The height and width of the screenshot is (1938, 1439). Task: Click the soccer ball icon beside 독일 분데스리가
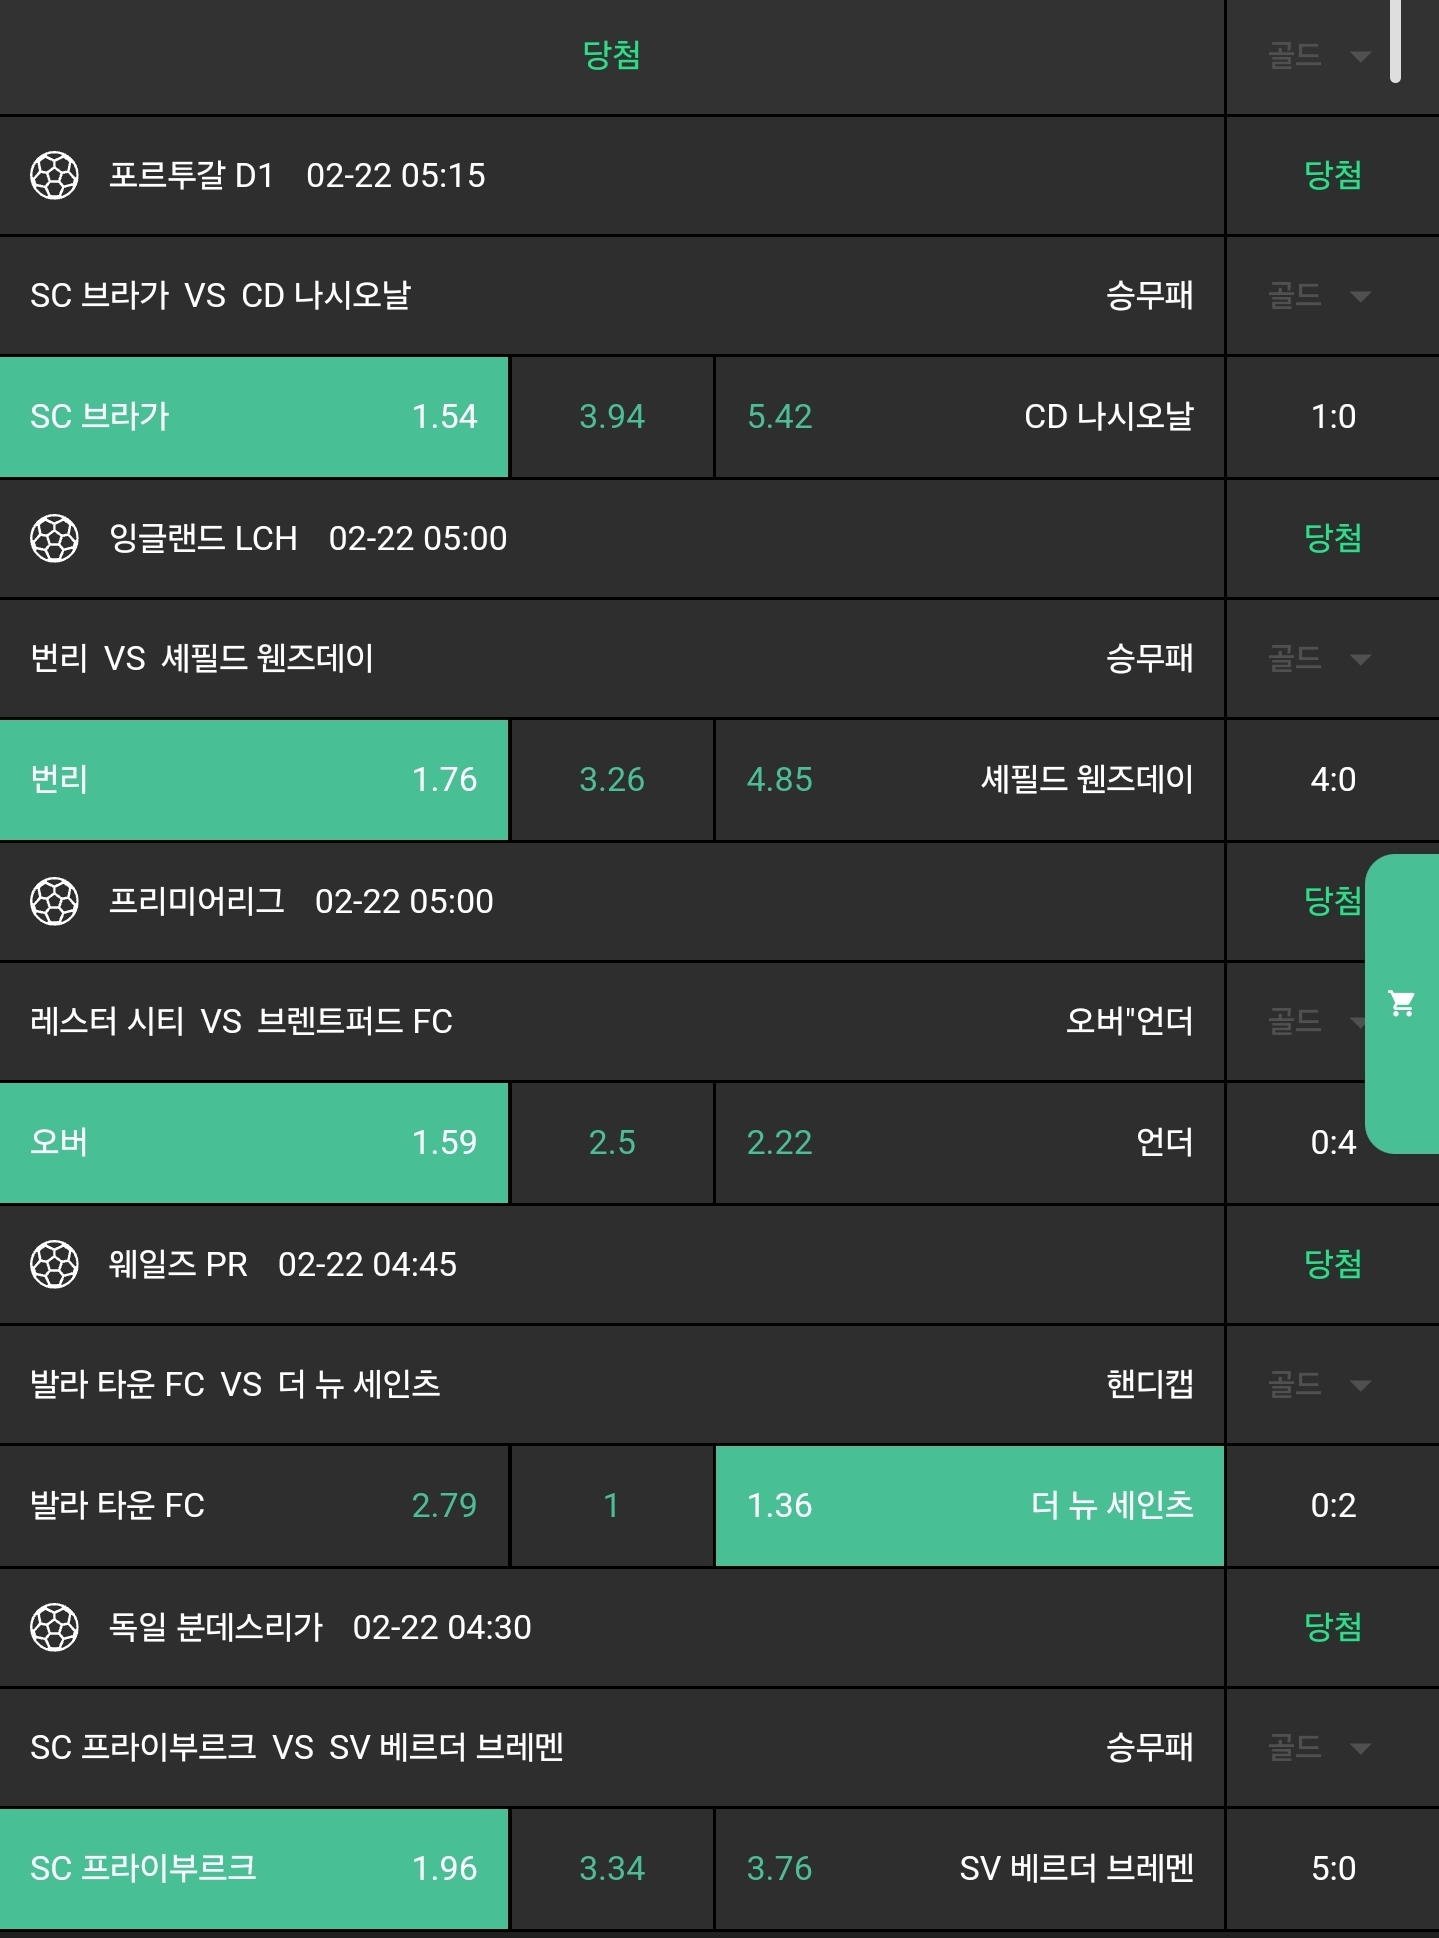(x=54, y=1628)
